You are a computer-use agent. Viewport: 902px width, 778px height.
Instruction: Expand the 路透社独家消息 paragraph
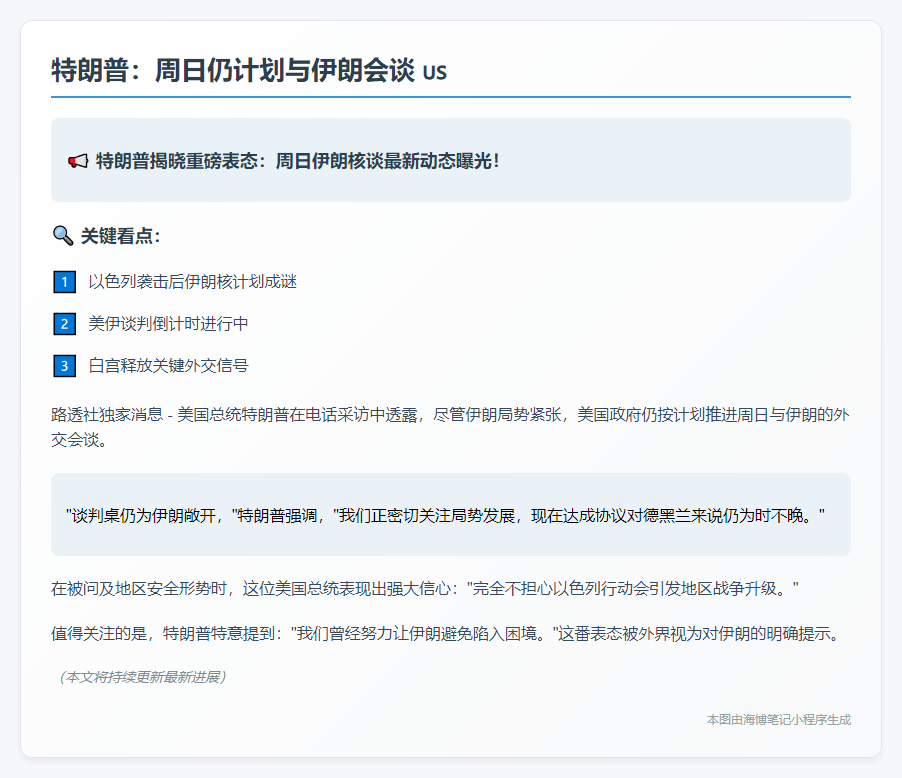pos(450,424)
